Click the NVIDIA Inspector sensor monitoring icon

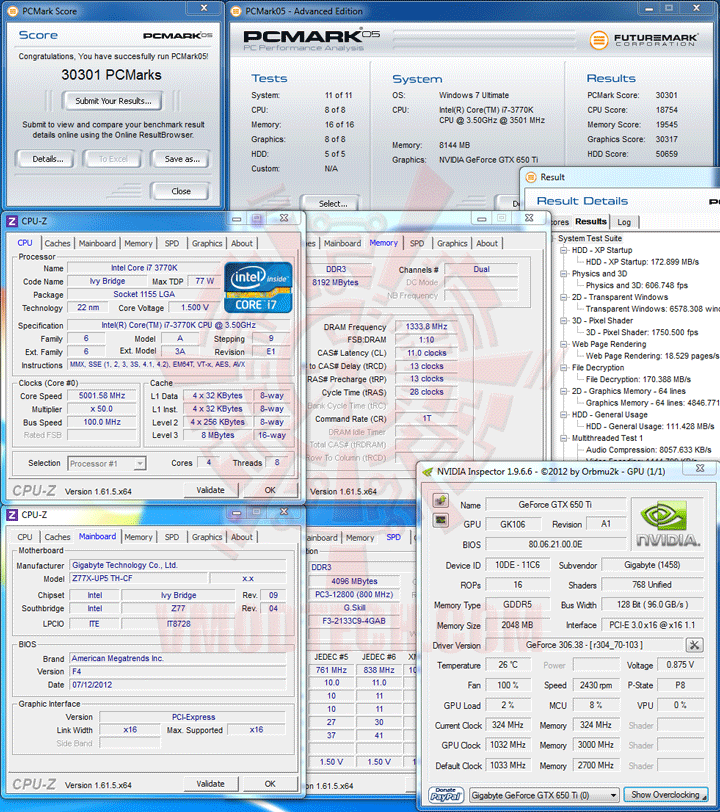[x=440, y=519]
